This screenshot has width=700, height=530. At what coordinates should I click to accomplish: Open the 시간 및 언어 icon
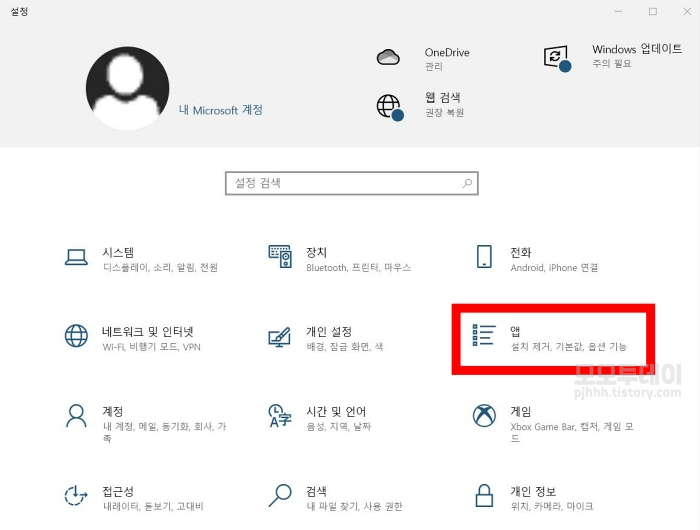click(x=280, y=416)
